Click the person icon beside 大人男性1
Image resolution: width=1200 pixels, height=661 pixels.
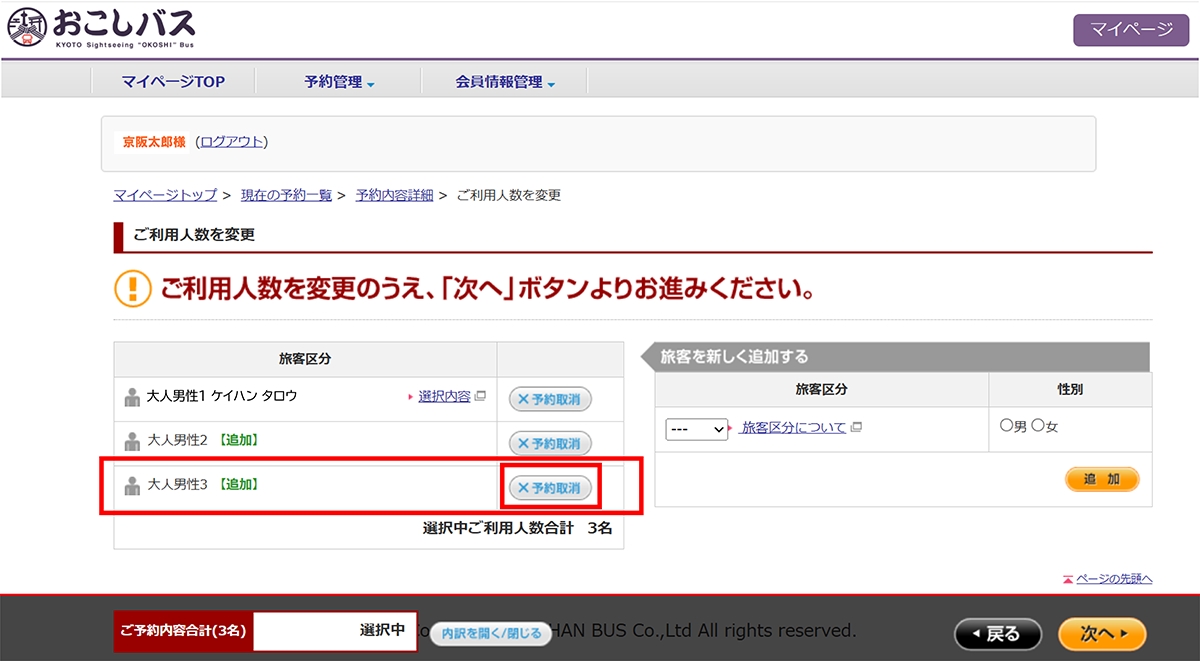[x=132, y=397]
